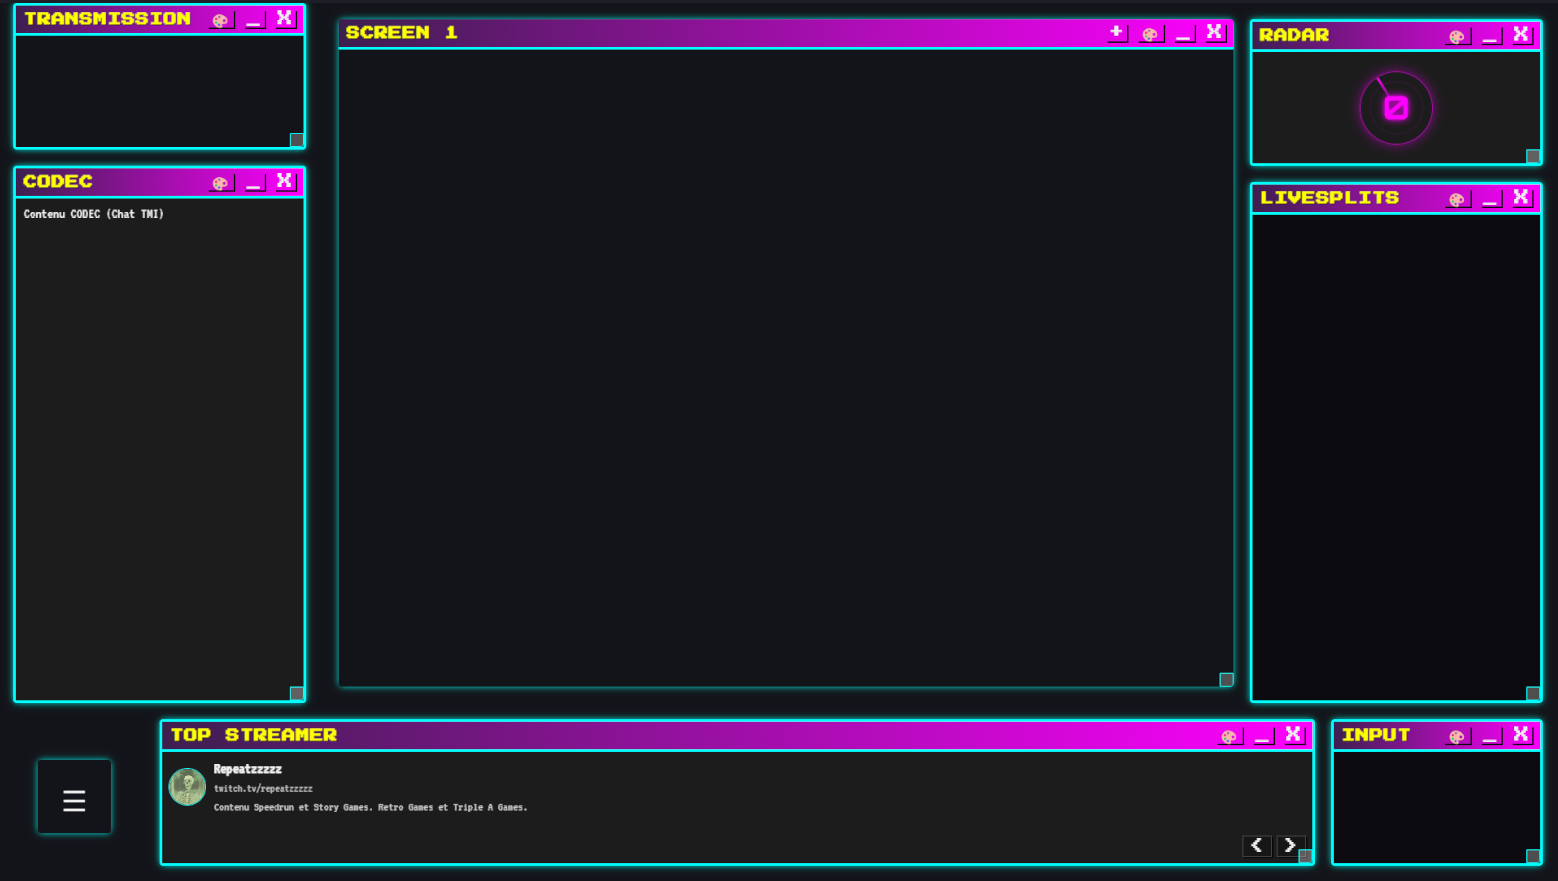
Task: Open the RADAR palette theme picker
Action: click(x=1457, y=35)
